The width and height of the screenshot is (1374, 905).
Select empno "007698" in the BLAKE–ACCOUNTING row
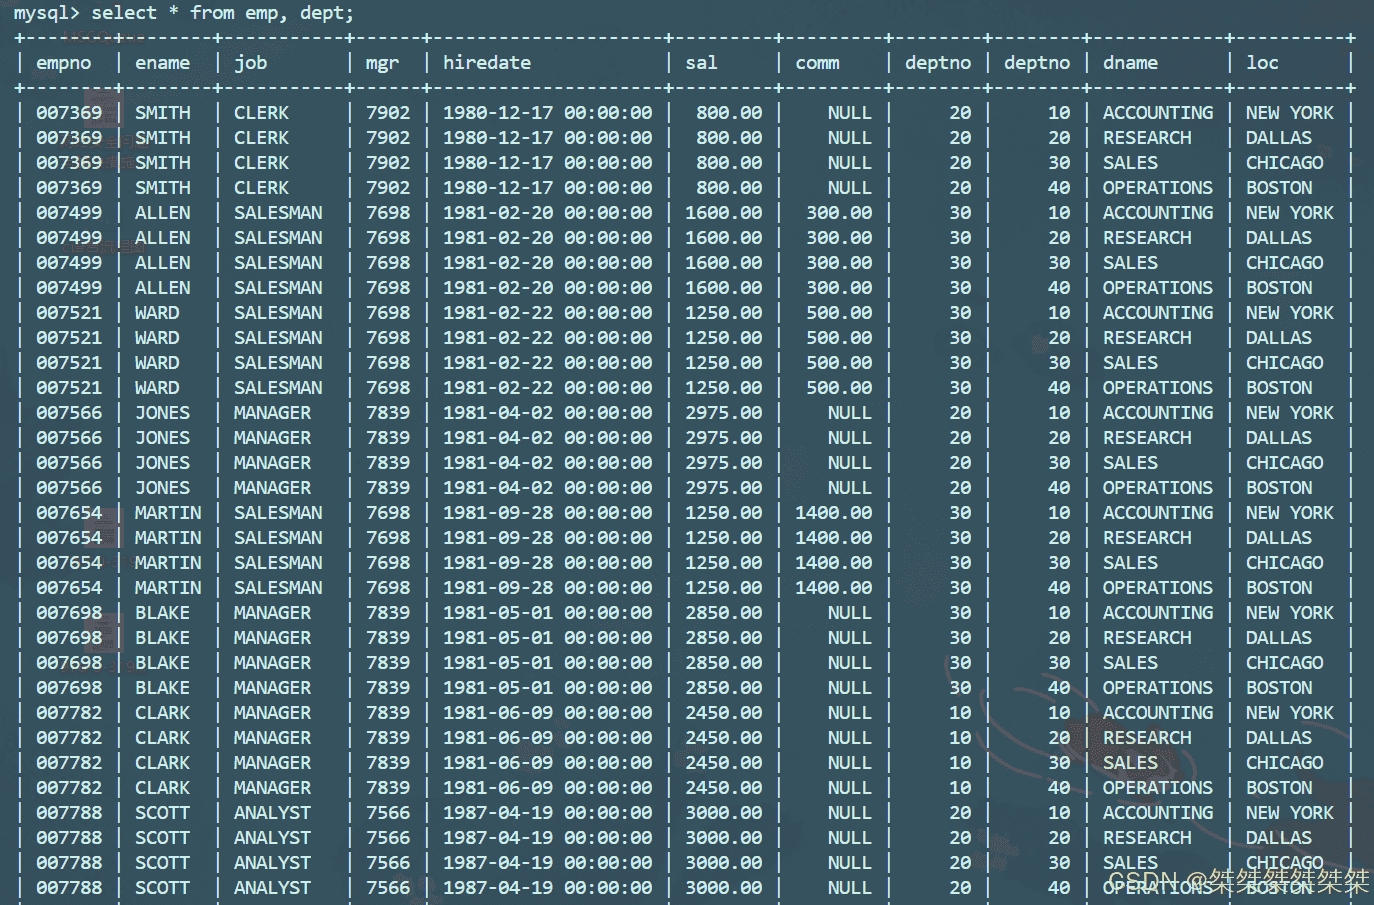coord(69,613)
